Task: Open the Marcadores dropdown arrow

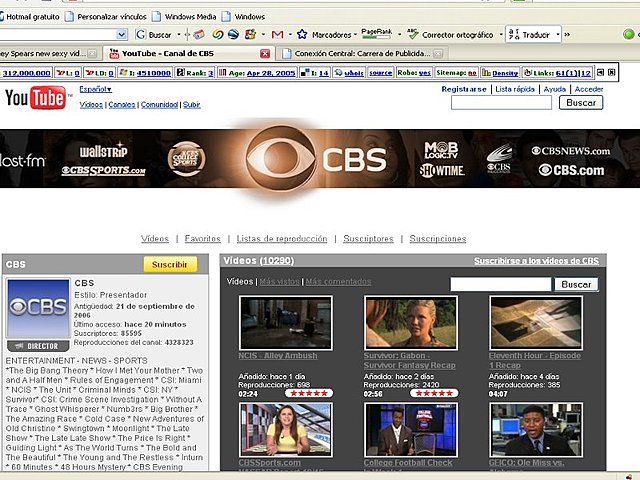Action: [x=355, y=35]
